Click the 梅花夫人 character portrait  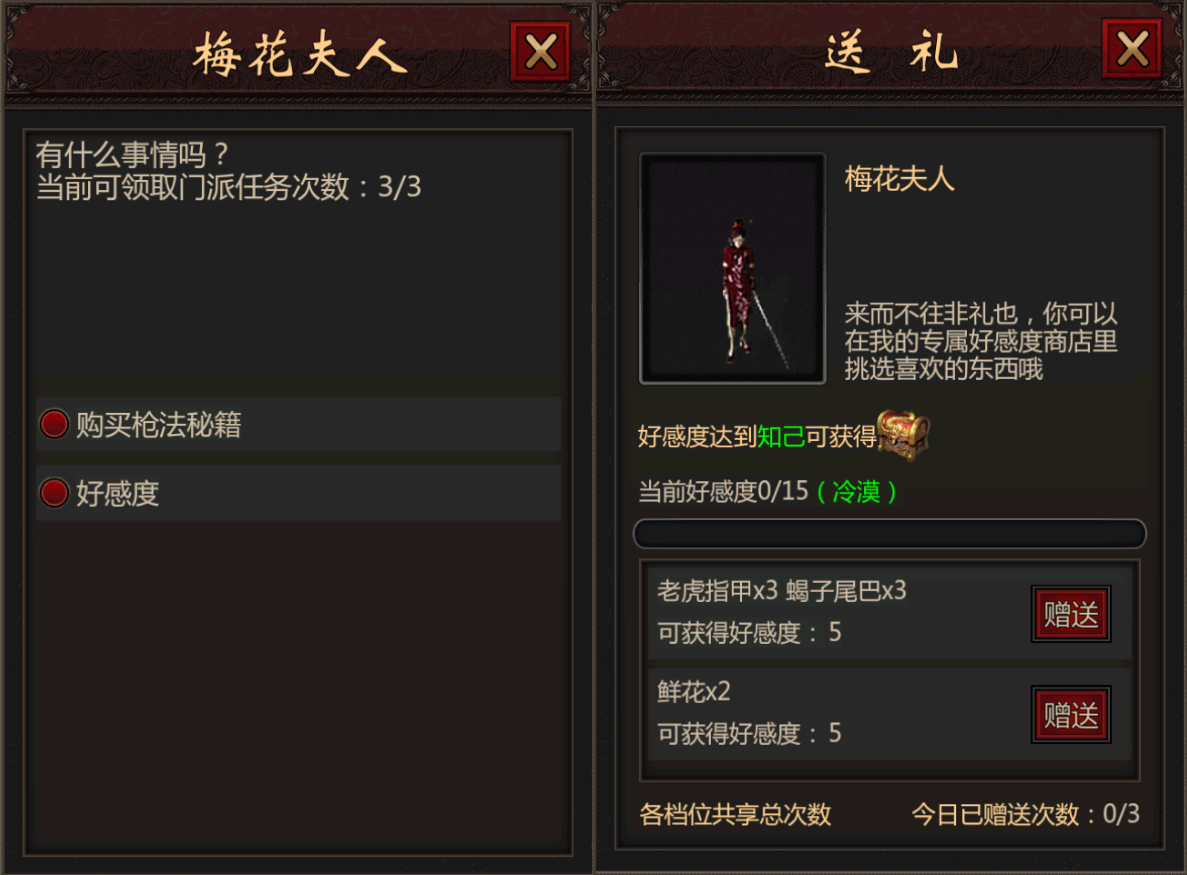tap(732, 269)
